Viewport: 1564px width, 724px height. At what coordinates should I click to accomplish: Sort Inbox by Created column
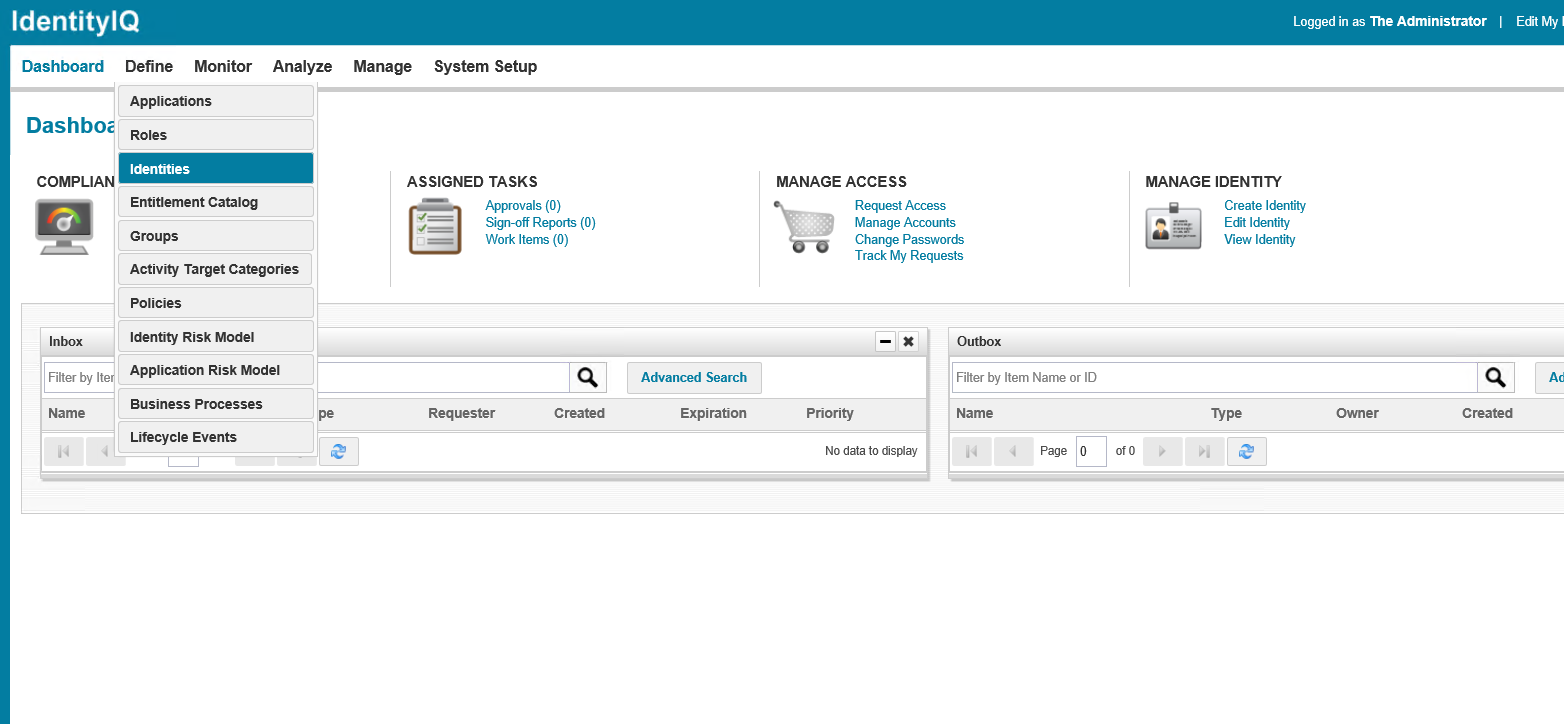579,413
